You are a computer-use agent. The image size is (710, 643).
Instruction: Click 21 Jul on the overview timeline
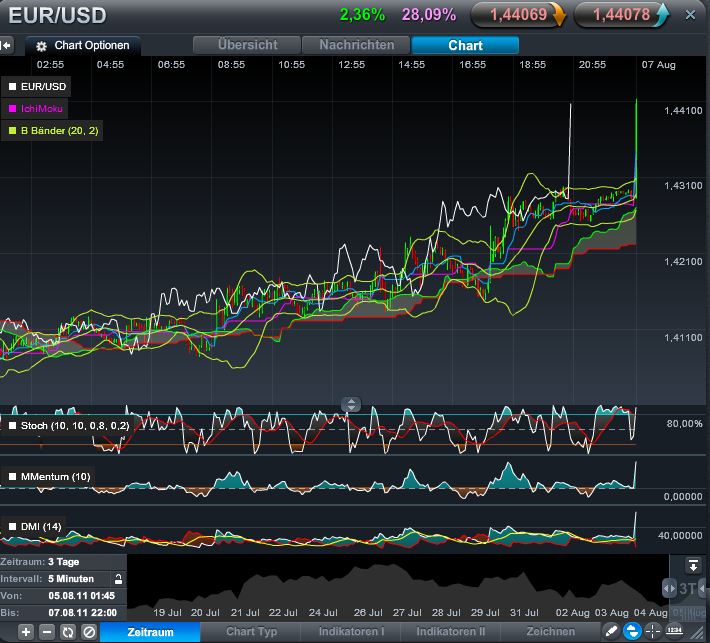coord(245,613)
